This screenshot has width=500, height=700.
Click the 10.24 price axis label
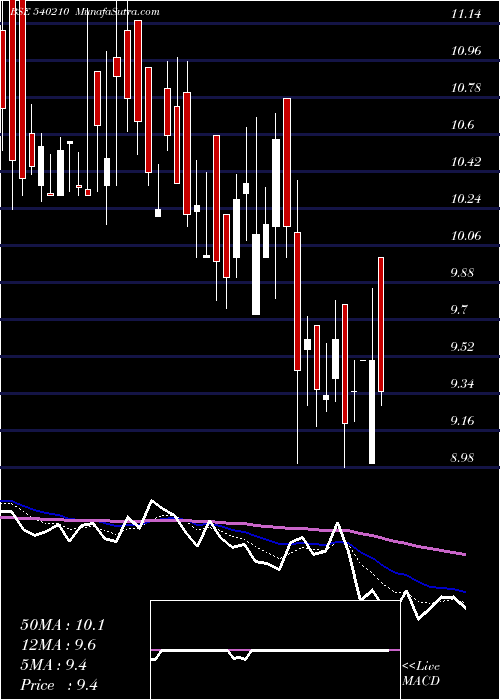(466, 199)
